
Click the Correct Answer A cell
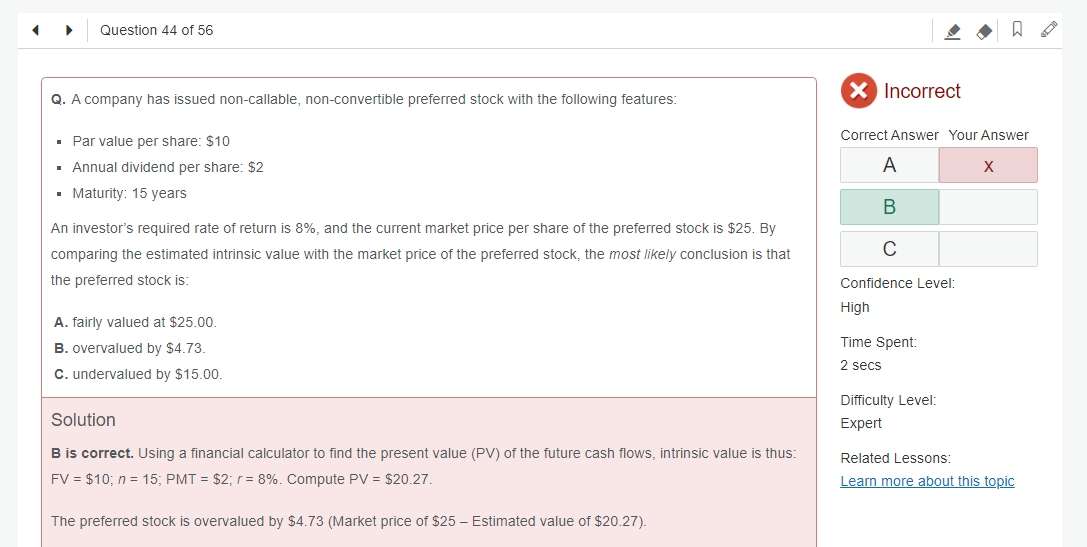click(x=889, y=165)
